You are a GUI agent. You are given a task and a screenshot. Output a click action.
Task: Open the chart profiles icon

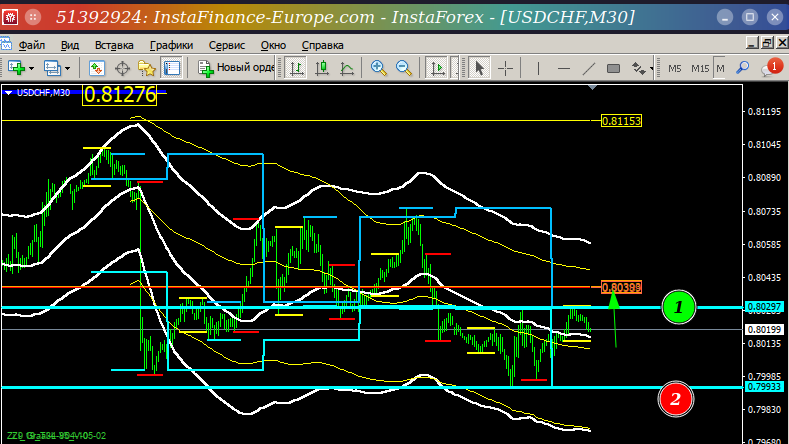(x=52, y=68)
